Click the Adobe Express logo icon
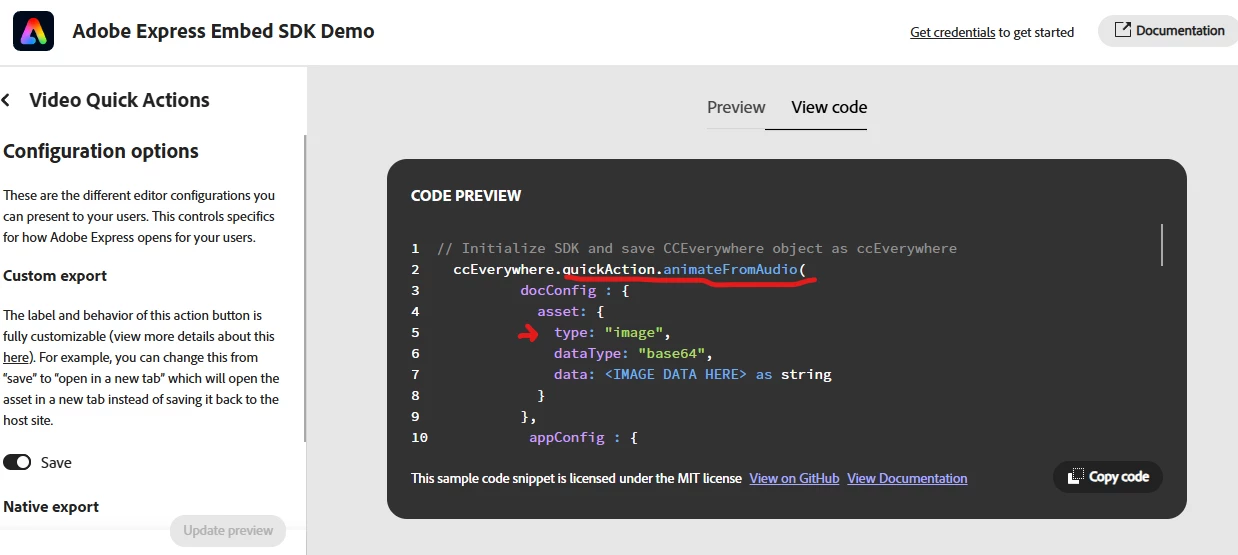This screenshot has width=1238, height=555. [x=34, y=31]
